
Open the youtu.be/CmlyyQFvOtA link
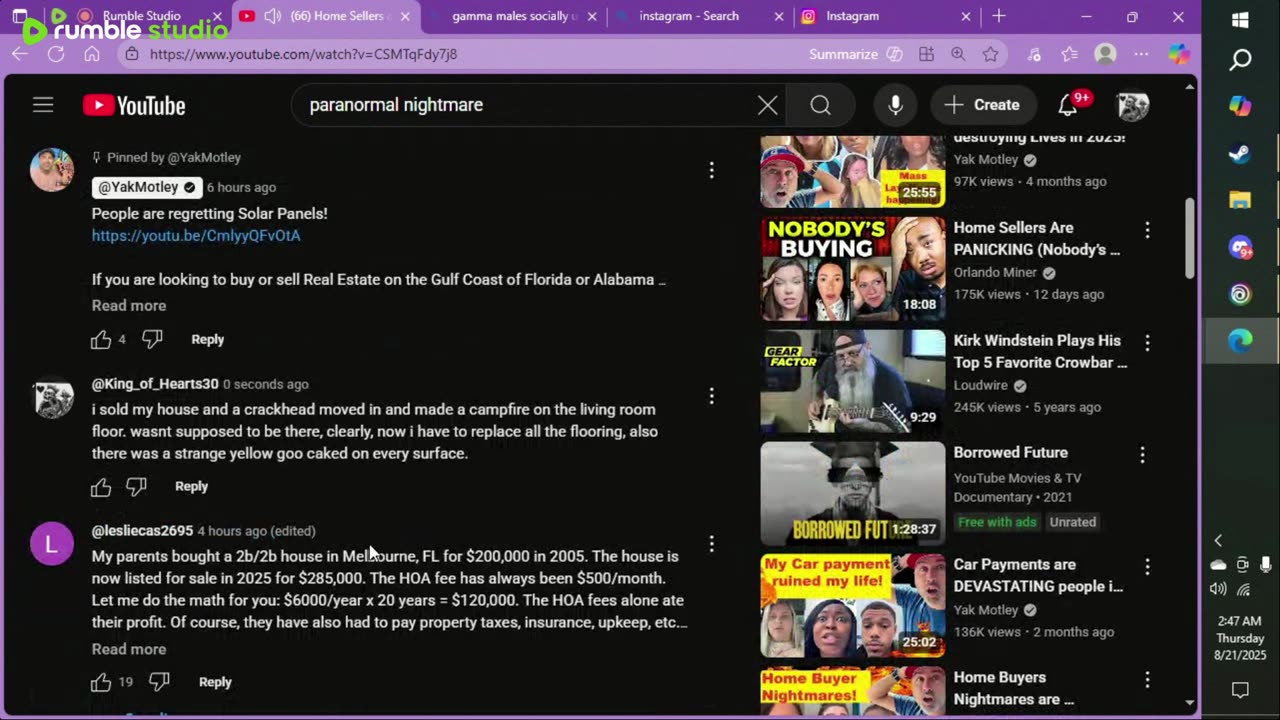coord(196,236)
